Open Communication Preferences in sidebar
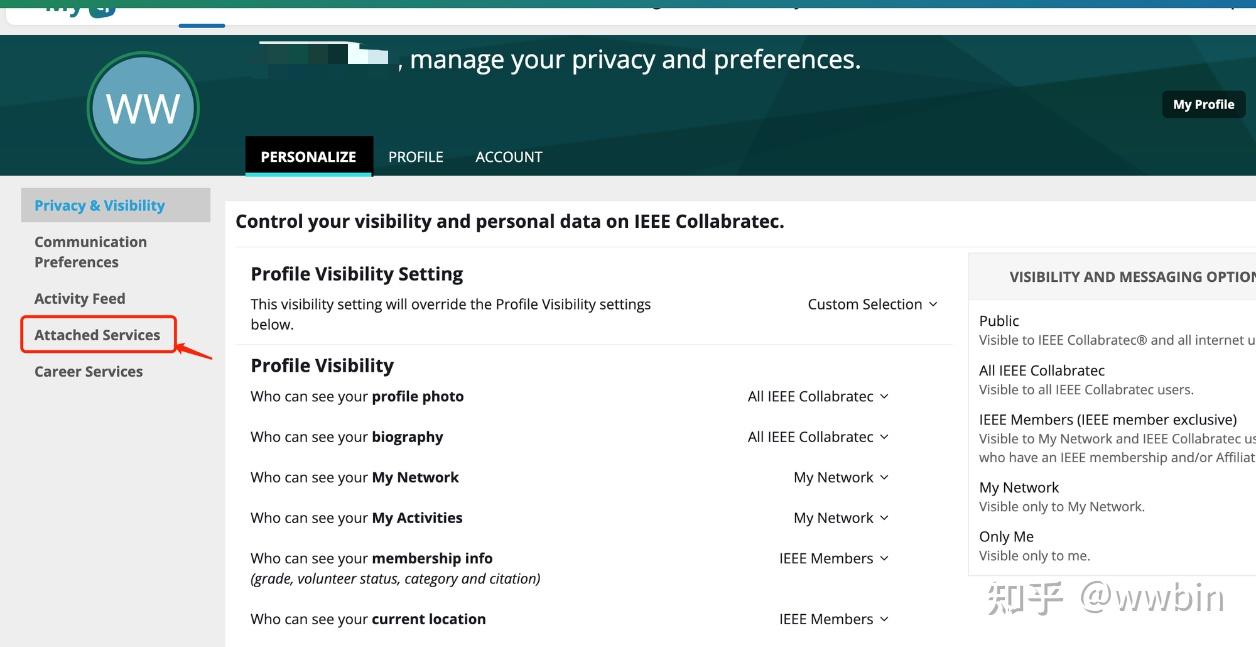The image size is (1256, 647). pos(91,252)
